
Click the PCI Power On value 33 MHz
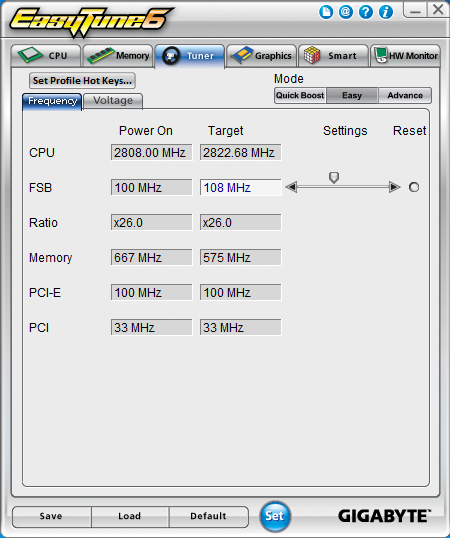tap(151, 327)
